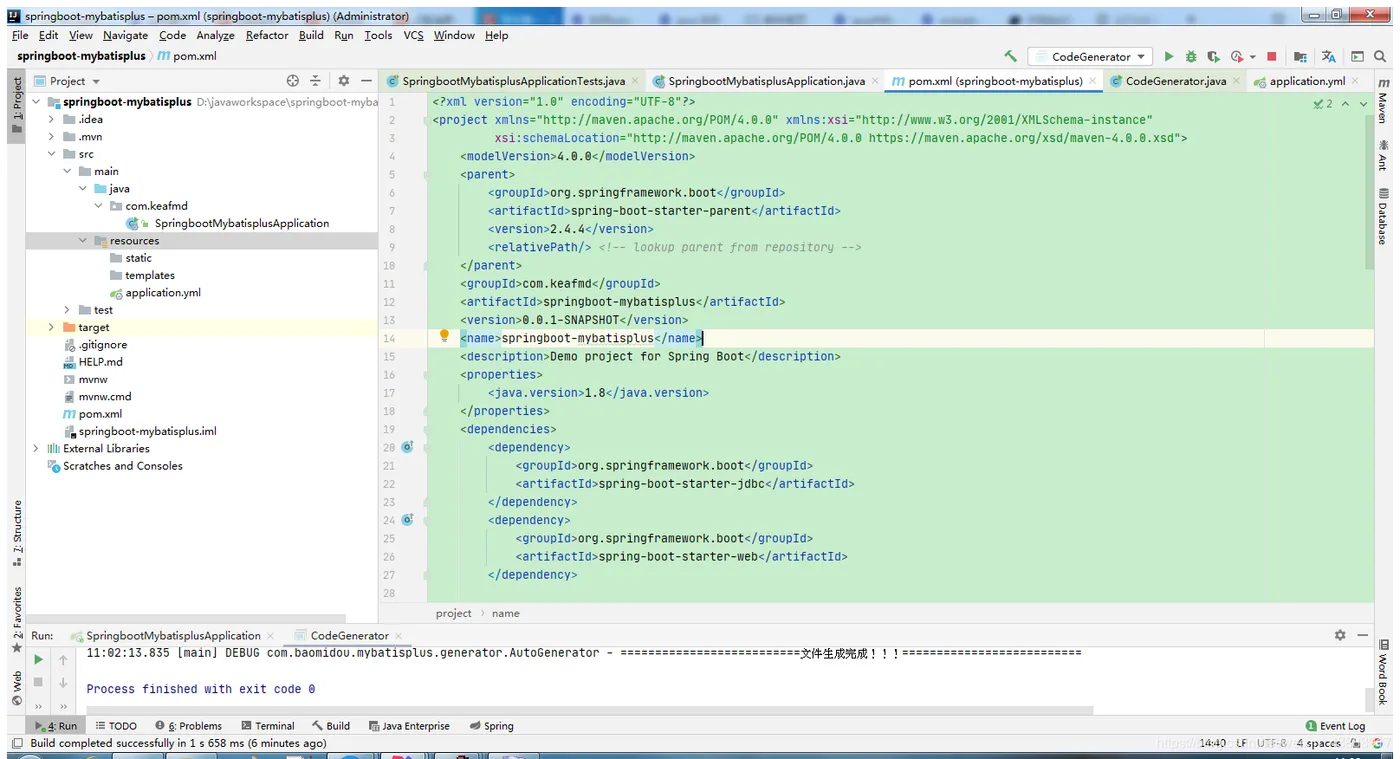Toggle the Maven side tool window

point(1384,101)
